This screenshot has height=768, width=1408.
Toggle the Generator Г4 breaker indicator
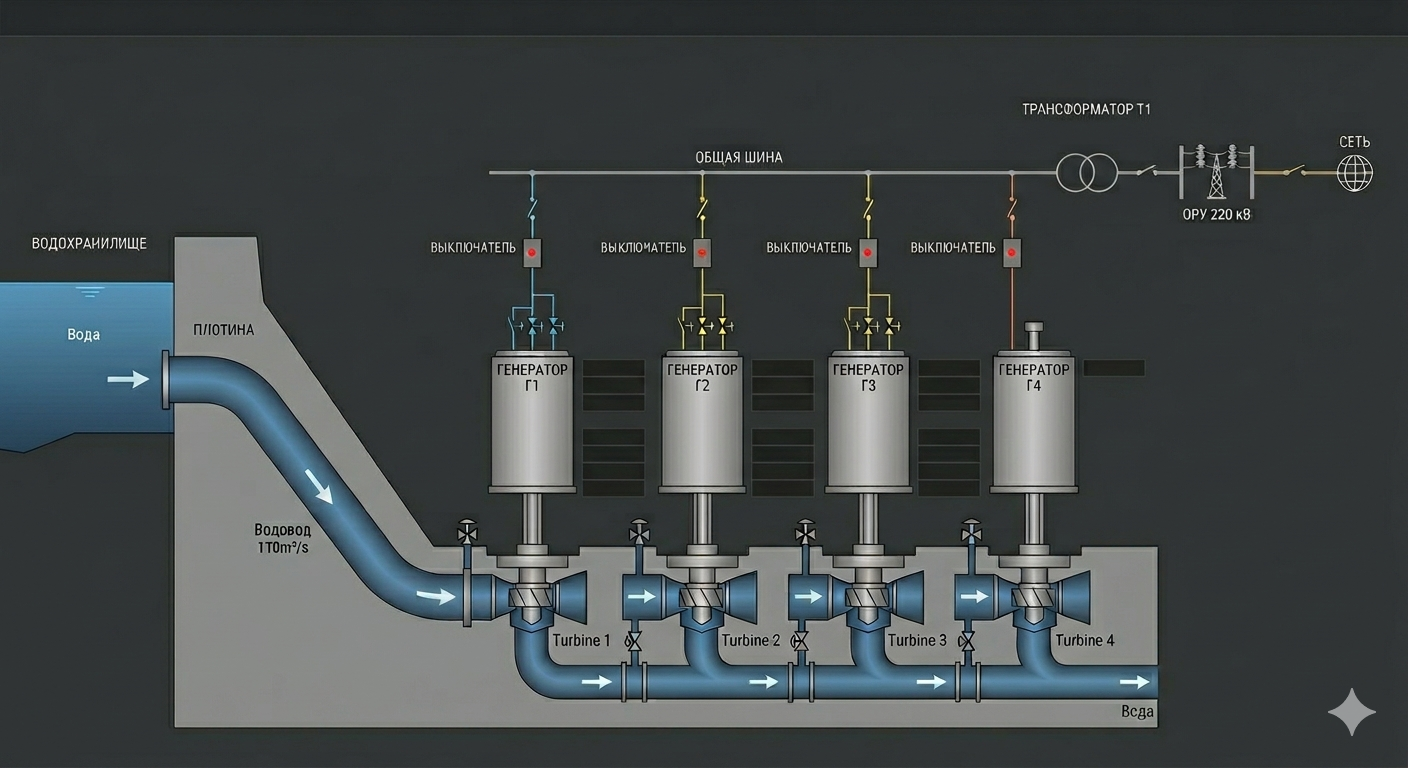pyautogui.click(x=1012, y=252)
